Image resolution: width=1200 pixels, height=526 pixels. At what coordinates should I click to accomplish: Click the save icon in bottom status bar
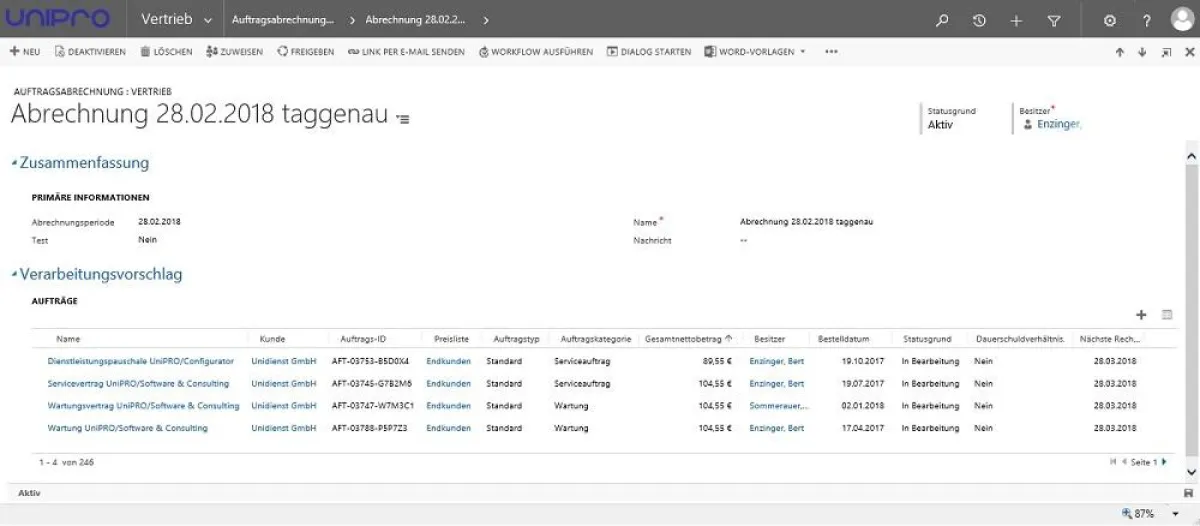point(1188,494)
